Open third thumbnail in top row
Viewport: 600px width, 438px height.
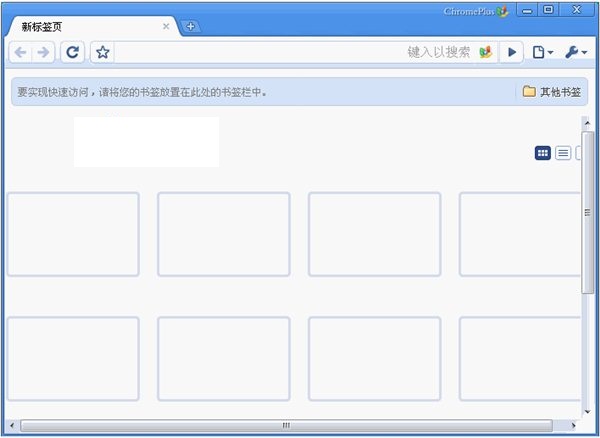(375, 234)
